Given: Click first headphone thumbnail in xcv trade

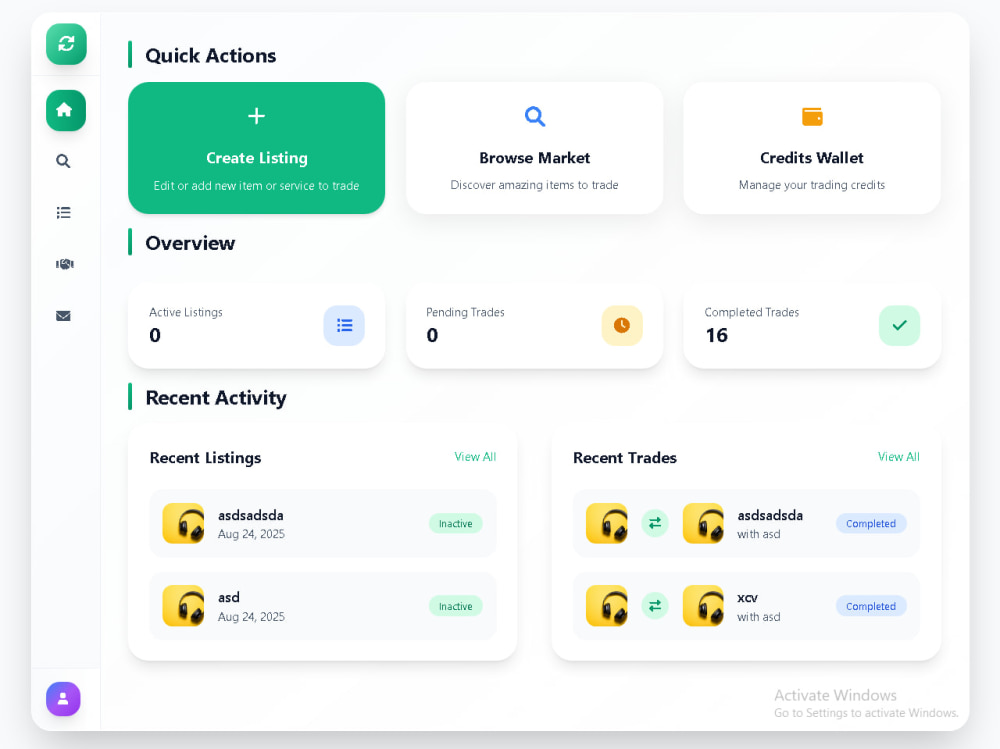Looking at the screenshot, I should coord(607,605).
